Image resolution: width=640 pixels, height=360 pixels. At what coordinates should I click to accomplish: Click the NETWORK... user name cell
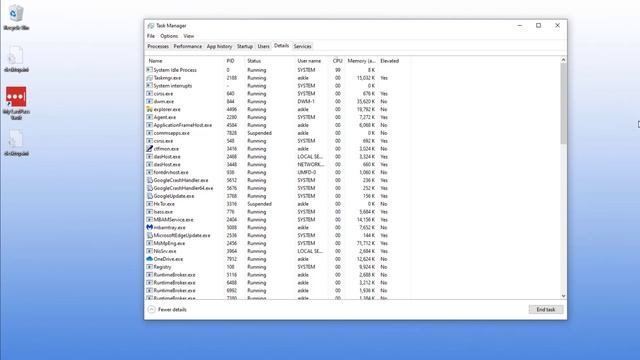point(311,164)
